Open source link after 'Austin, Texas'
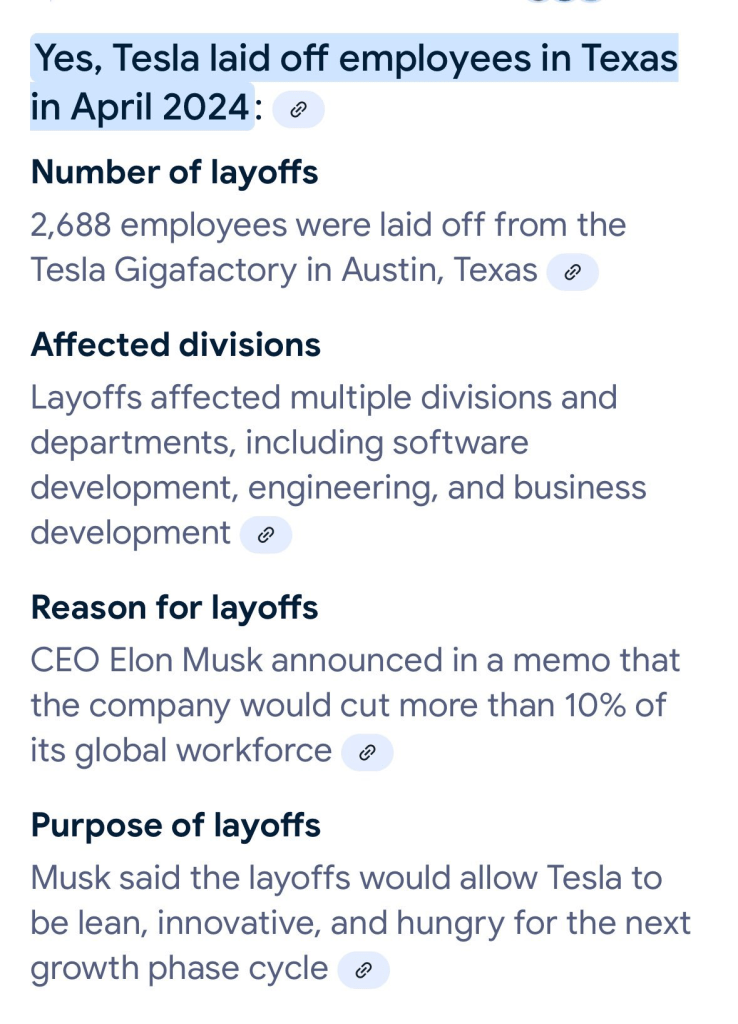 tap(572, 272)
